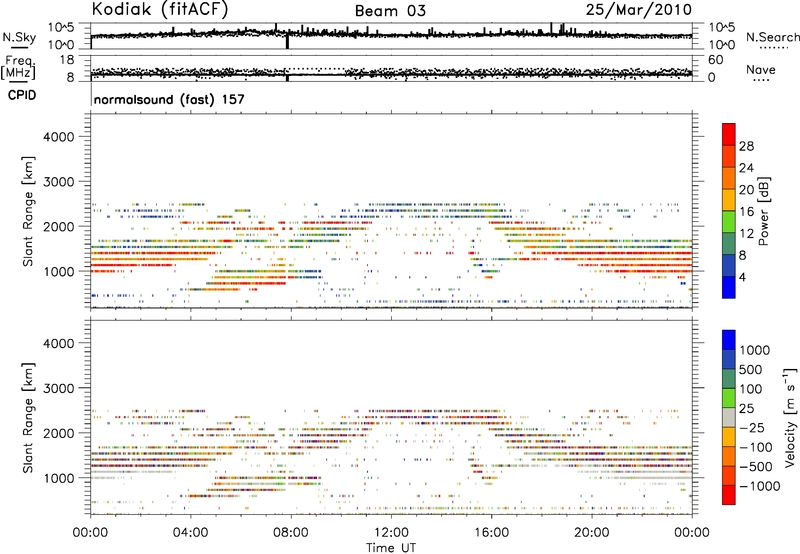This screenshot has width=800, height=554.
Task: Click the '4000' tick on power panel axis
Action: (x=58, y=137)
